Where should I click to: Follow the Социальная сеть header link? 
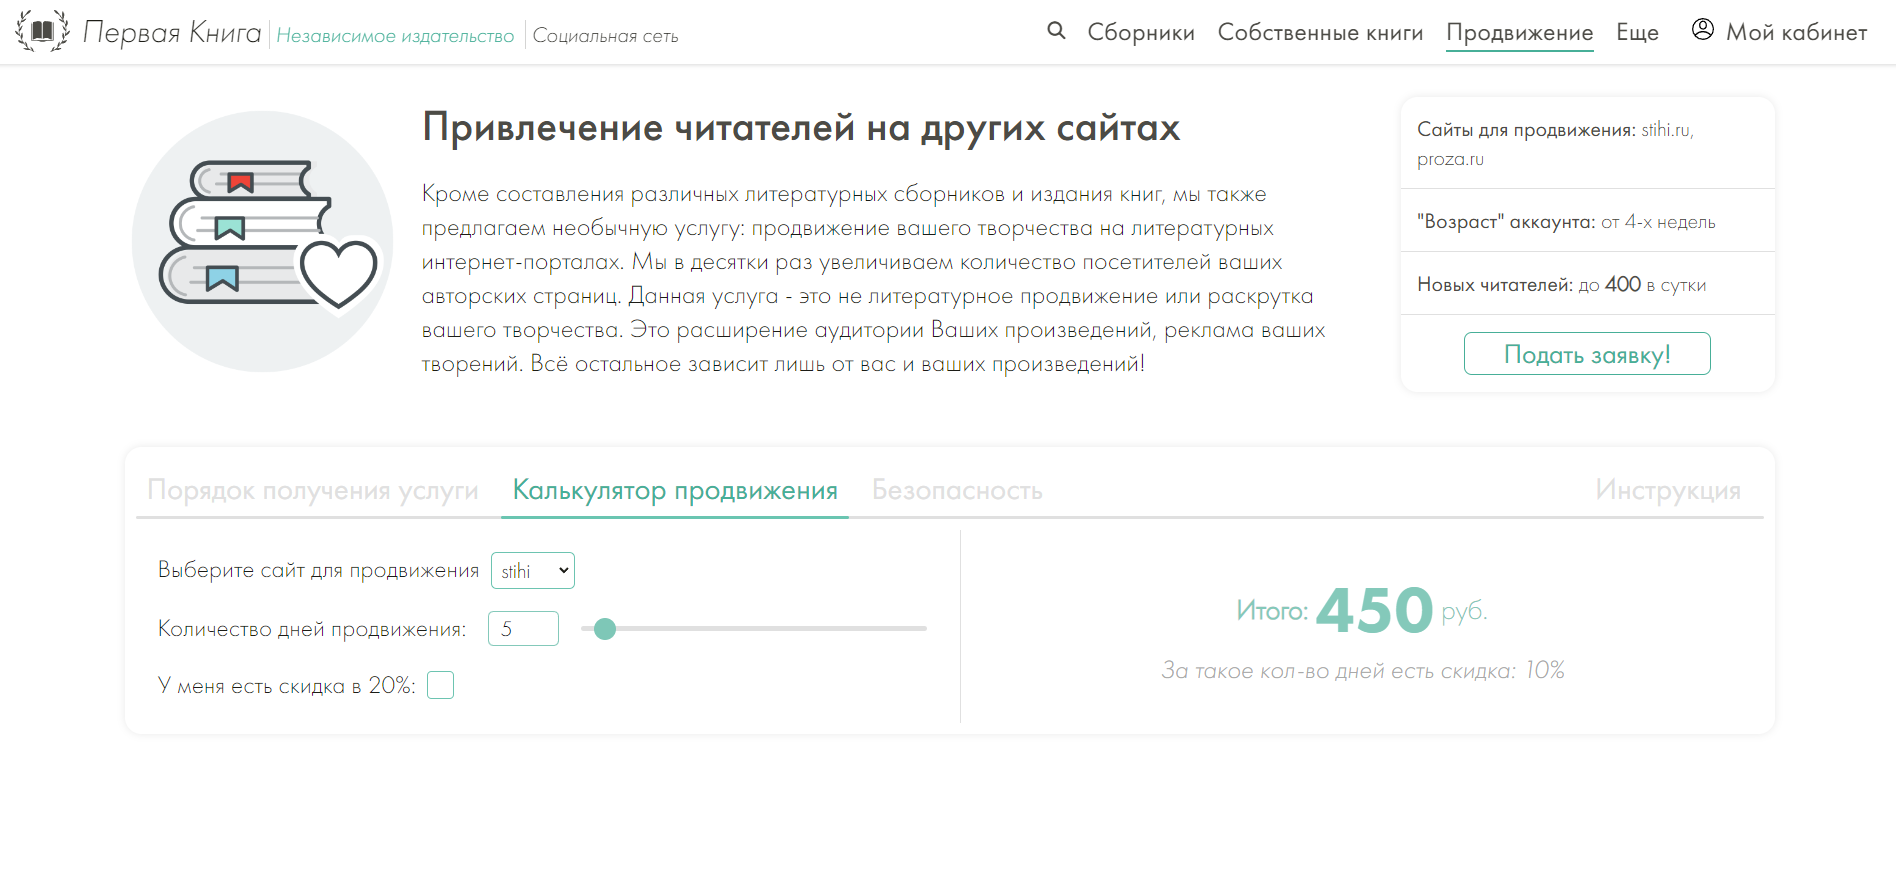(605, 36)
